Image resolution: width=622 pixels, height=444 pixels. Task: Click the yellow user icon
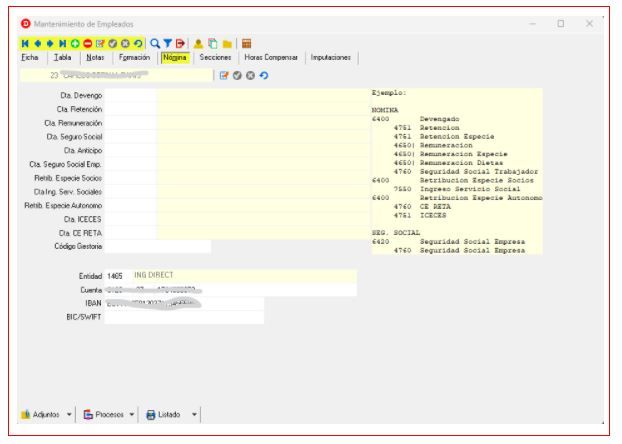click(198, 44)
